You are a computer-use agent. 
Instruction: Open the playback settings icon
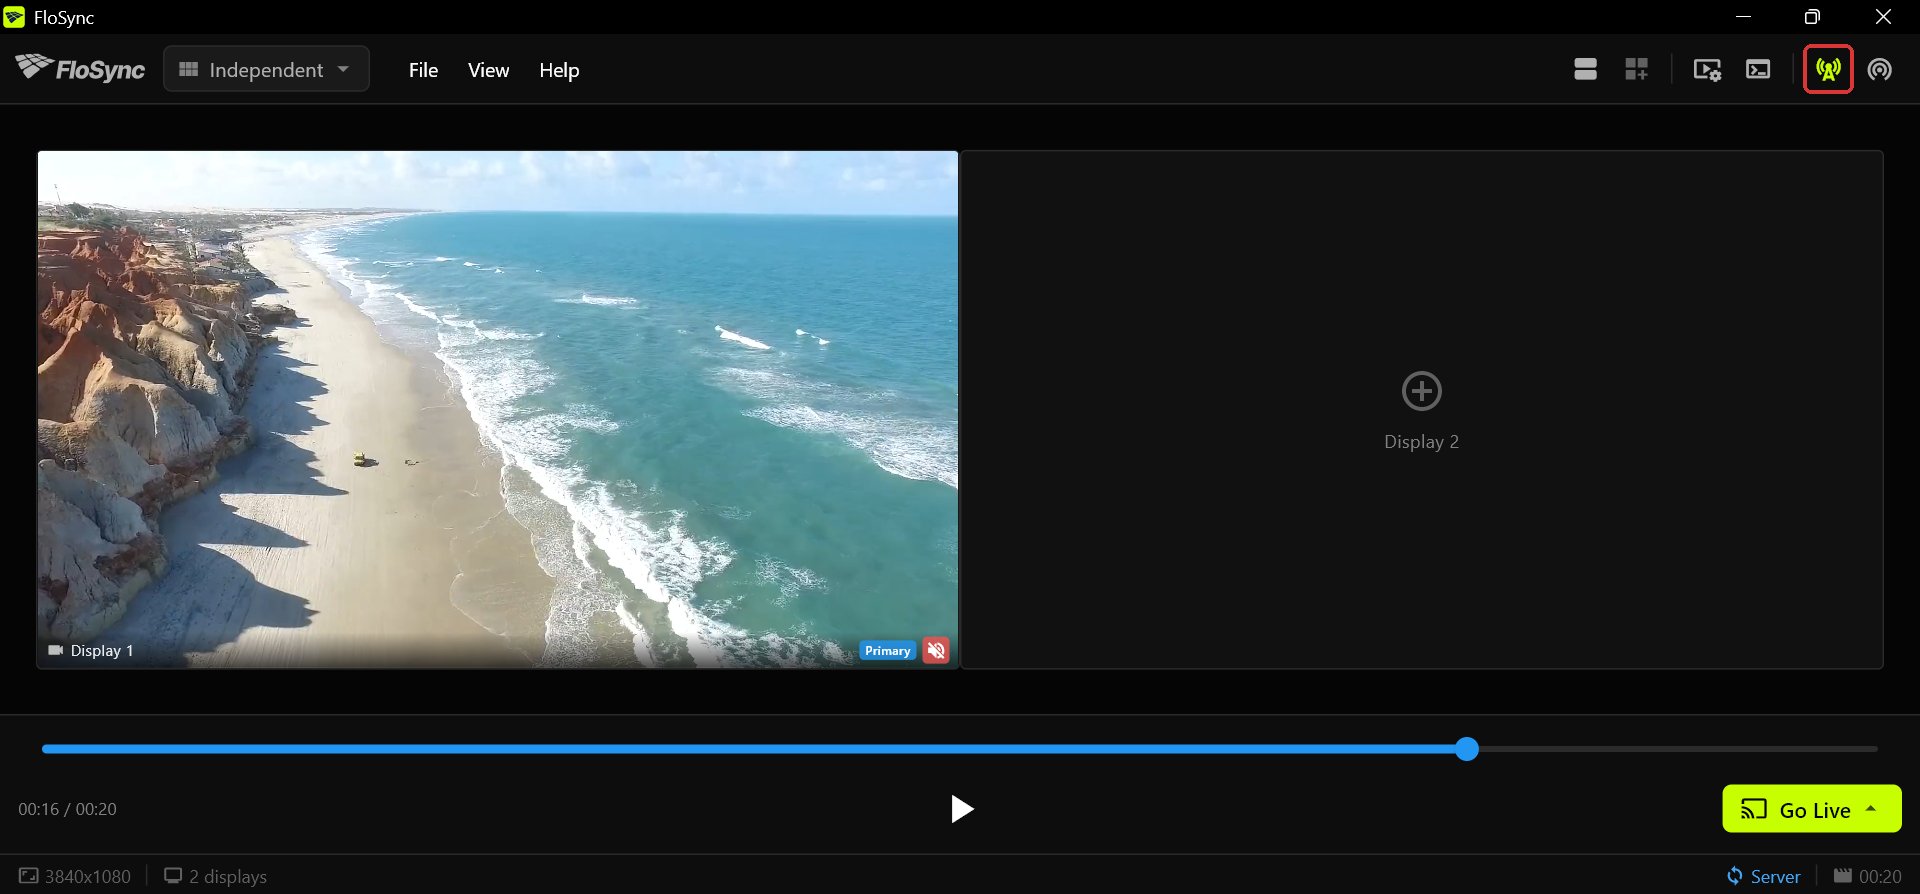(1707, 69)
